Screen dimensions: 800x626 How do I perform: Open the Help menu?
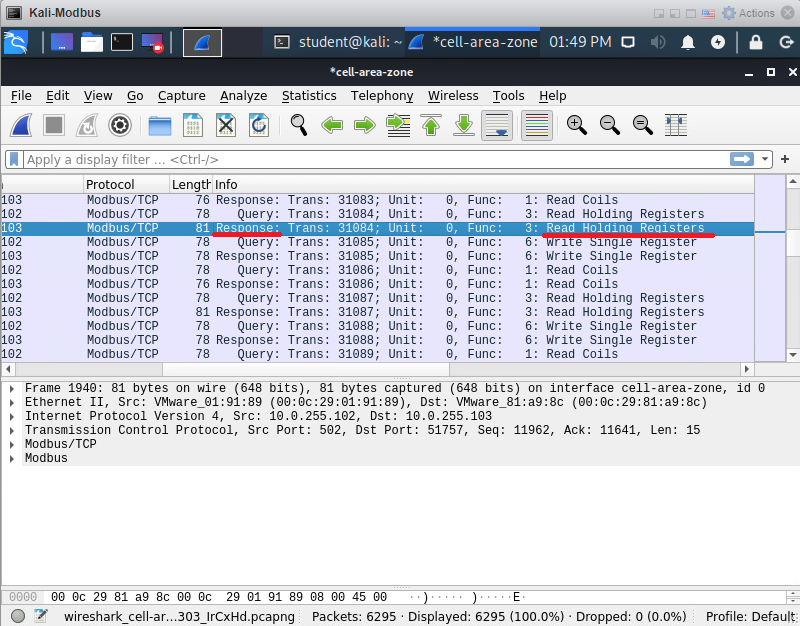pyautogui.click(x=553, y=96)
